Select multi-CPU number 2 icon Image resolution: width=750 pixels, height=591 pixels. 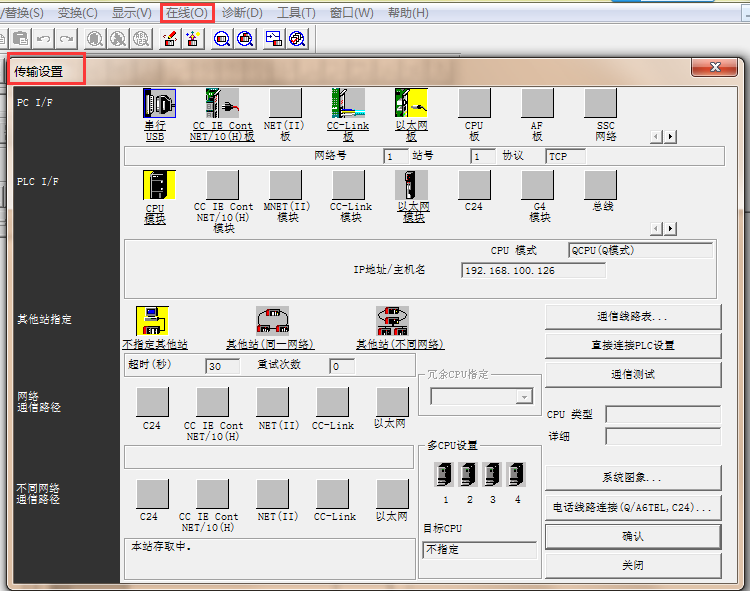468,474
